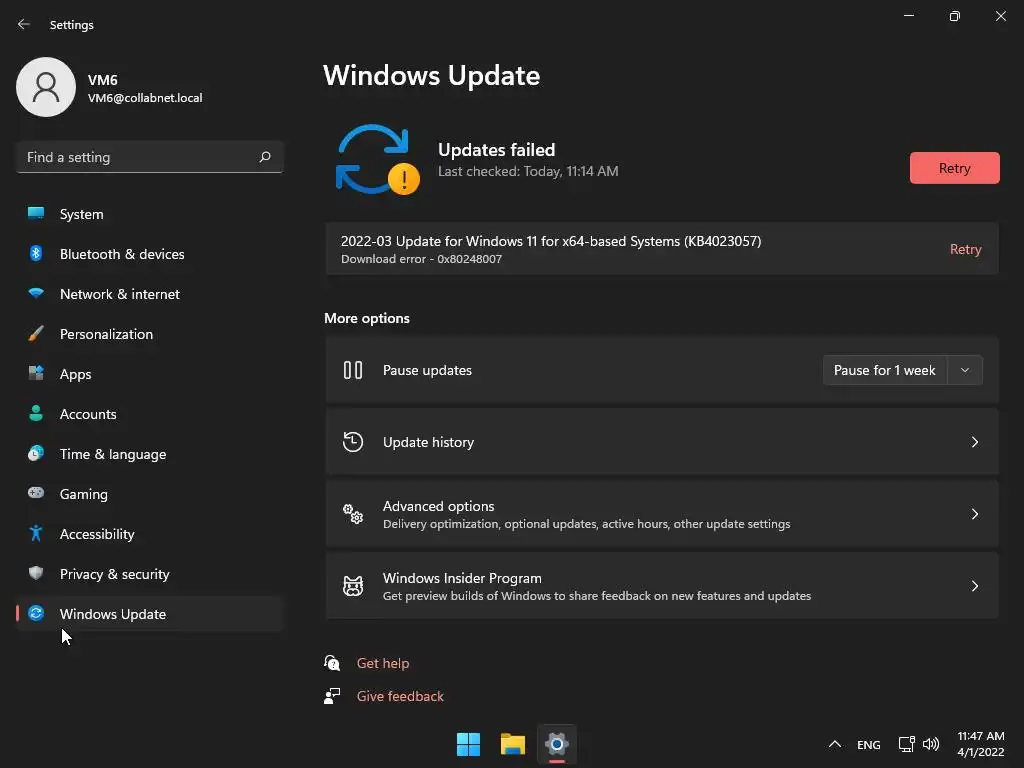Open the Get help link
Image resolution: width=1024 pixels, height=768 pixels.
click(x=383, y=663)
